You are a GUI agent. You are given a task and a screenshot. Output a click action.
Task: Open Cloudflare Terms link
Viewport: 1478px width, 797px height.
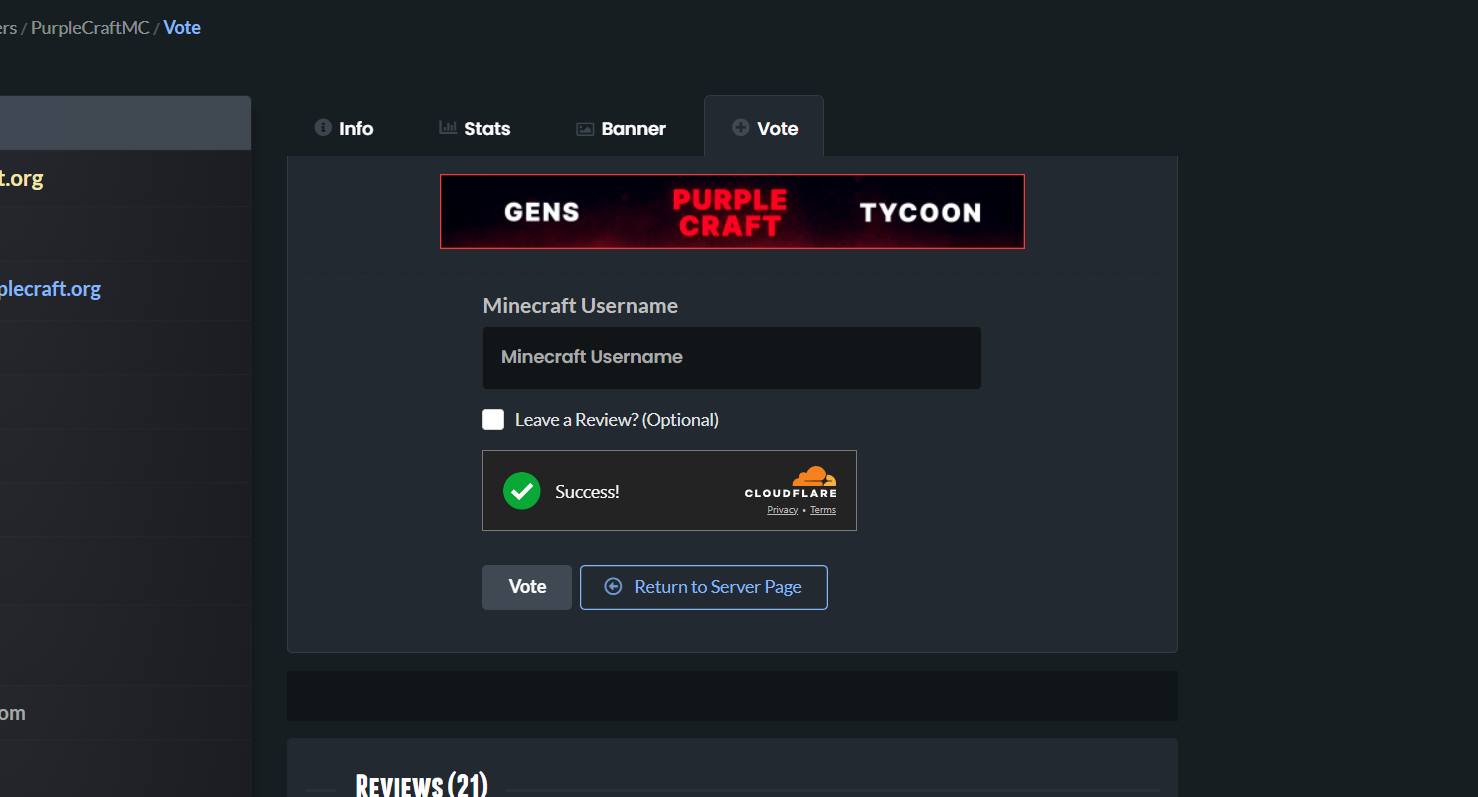click(x=823, y=510)
